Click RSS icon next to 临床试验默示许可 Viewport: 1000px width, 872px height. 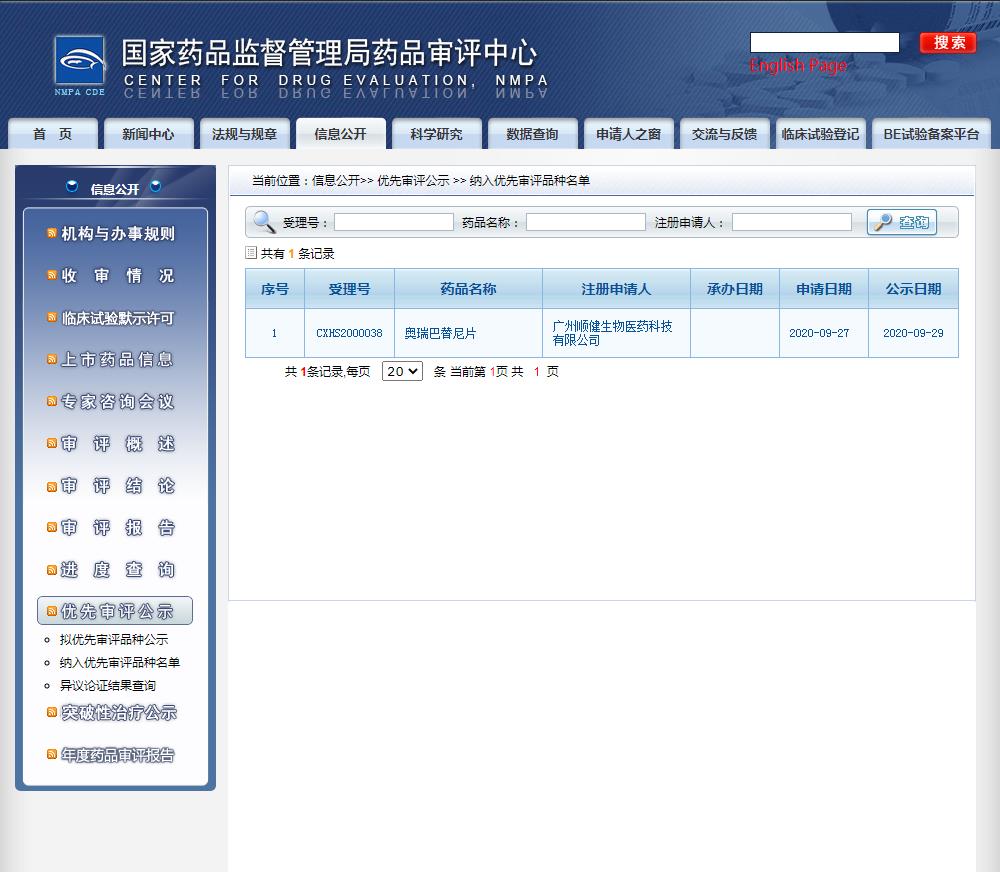(x=52, y=317)
